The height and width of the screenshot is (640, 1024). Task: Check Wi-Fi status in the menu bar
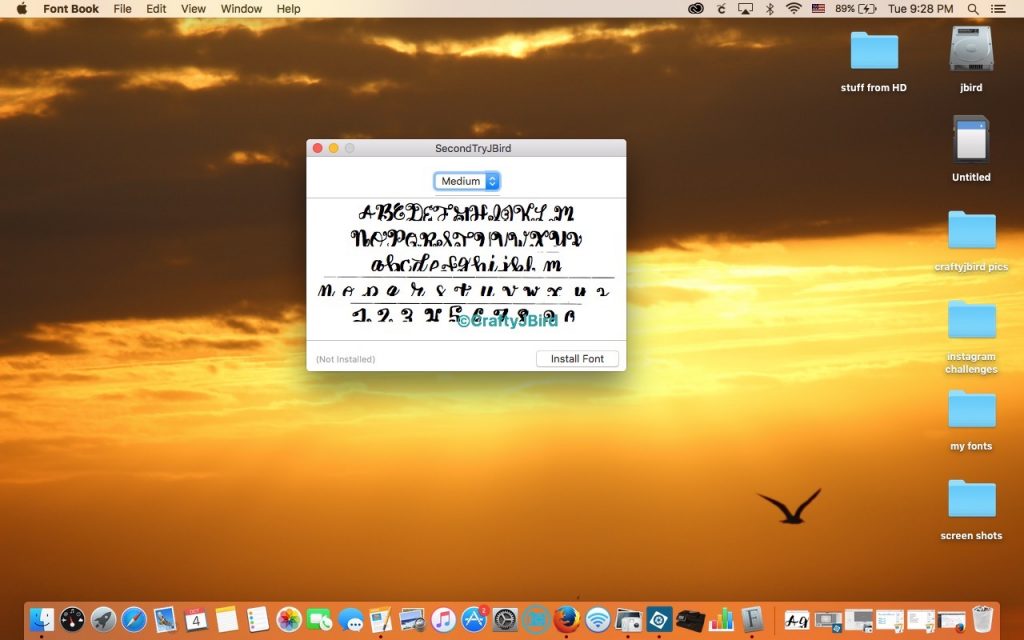[793, 9]
